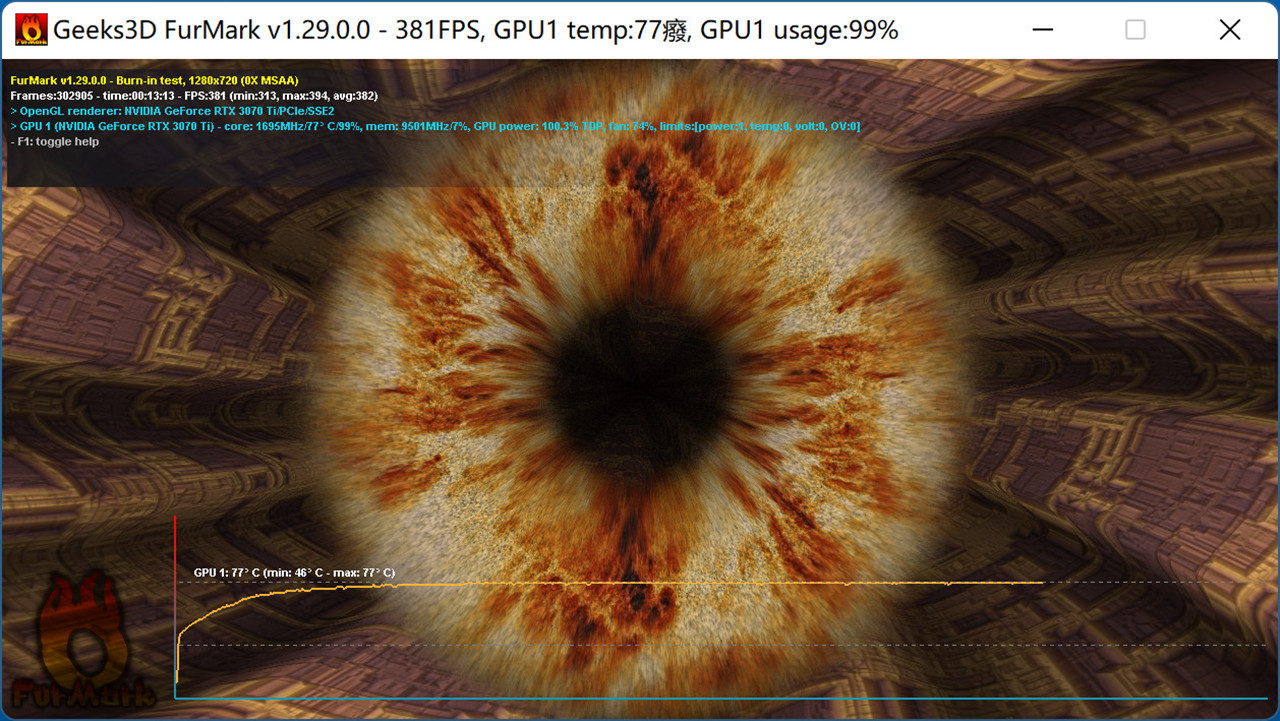Click the FurMark app icon in title bar

32,30
